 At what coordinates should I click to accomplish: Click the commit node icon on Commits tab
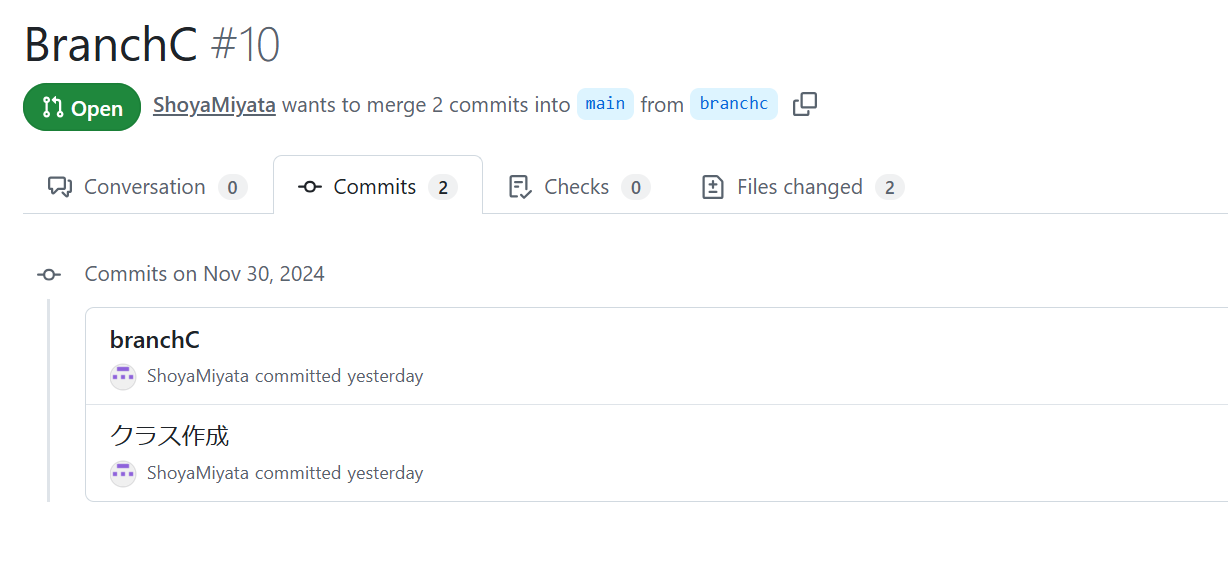pyautogui.click(x=310, y=187)
